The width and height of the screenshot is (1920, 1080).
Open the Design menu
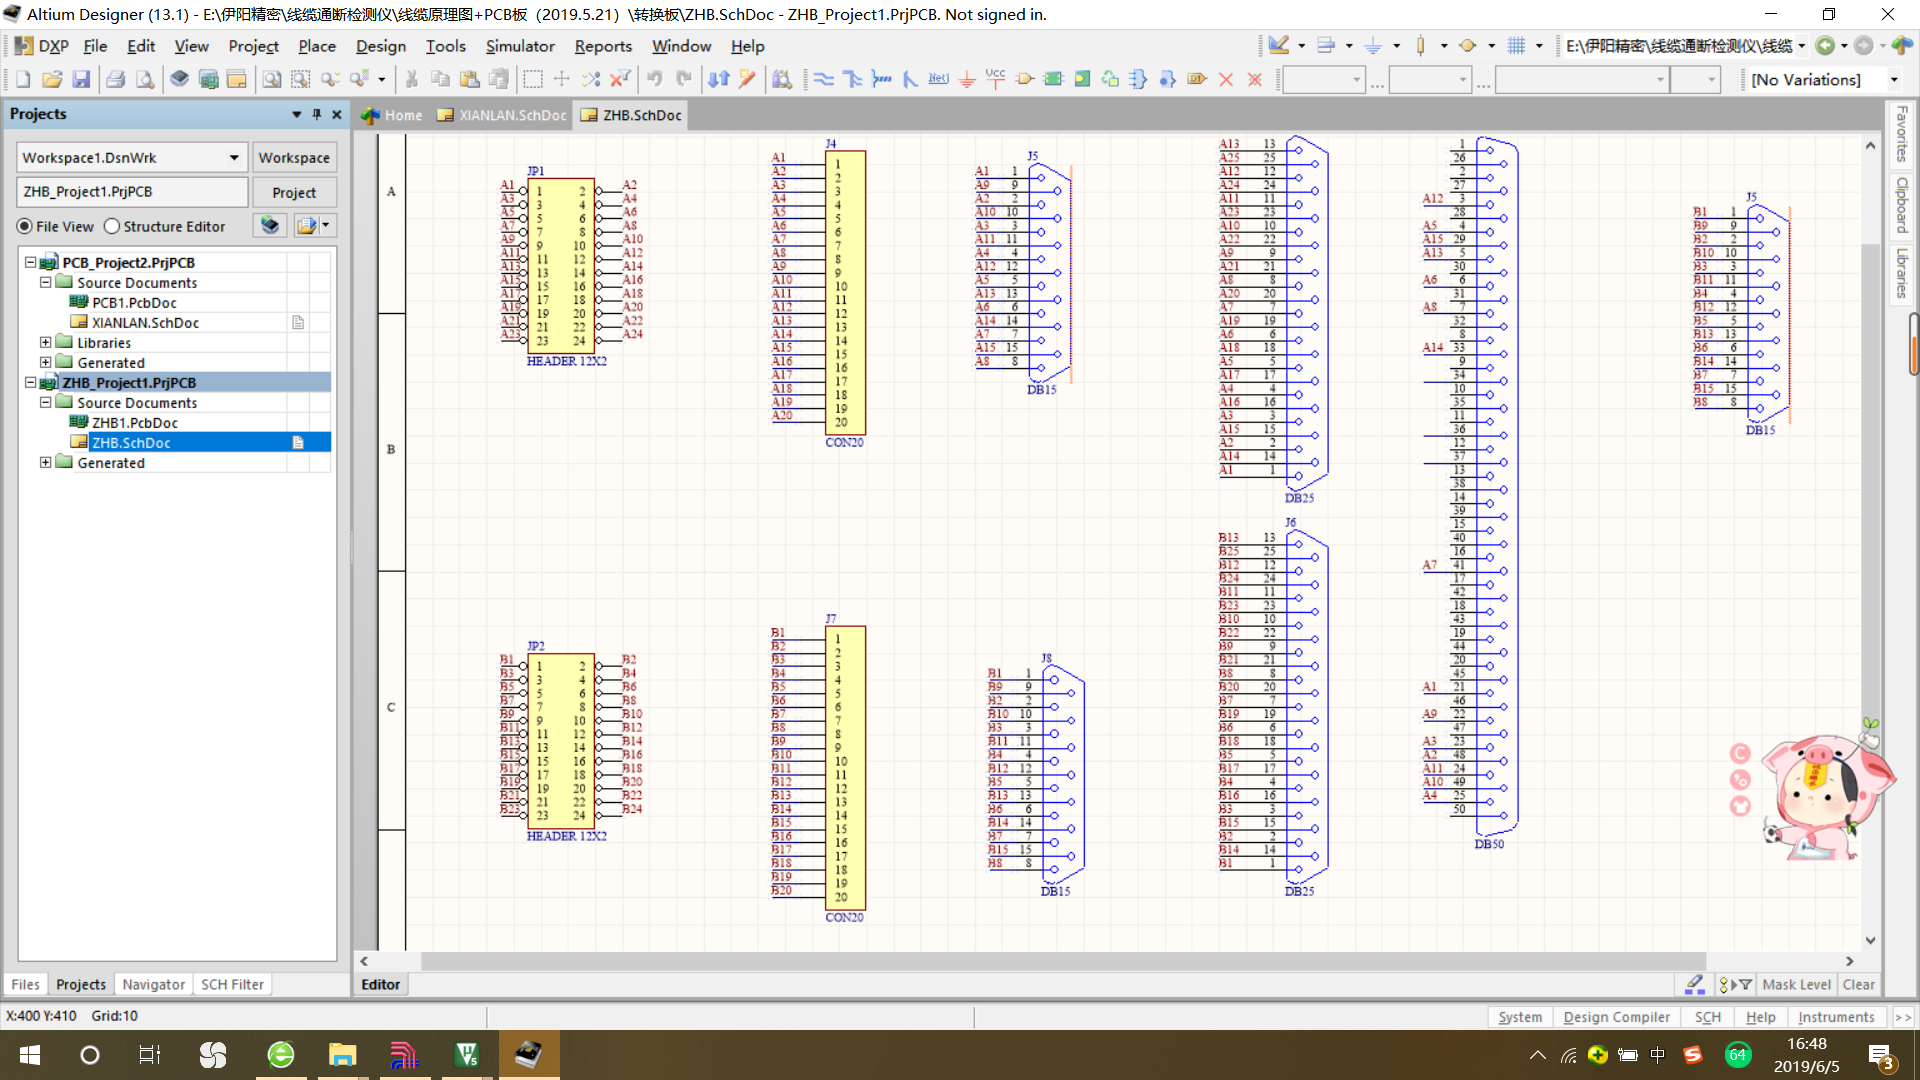pyautogui.click(x=381, y=46)
